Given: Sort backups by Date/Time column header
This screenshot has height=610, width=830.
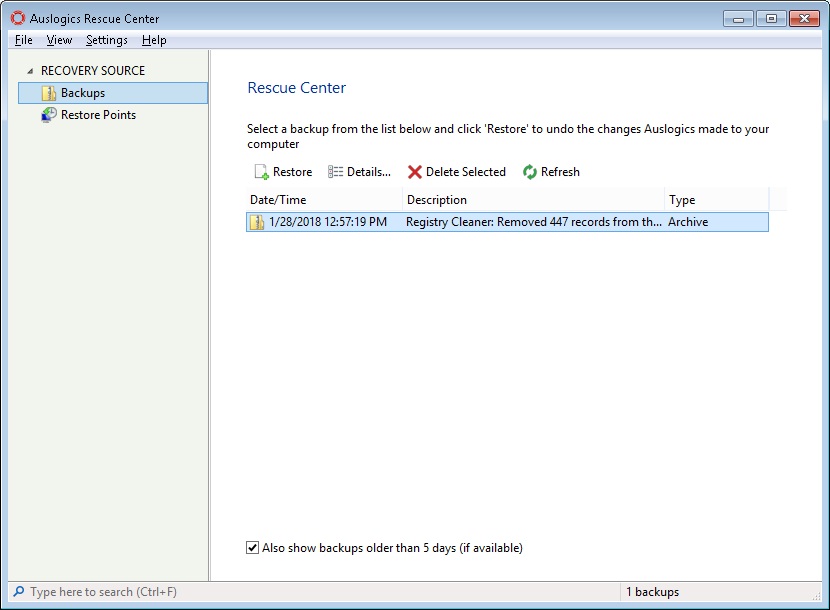Looking at the screenshot, I should pos(324,200).
